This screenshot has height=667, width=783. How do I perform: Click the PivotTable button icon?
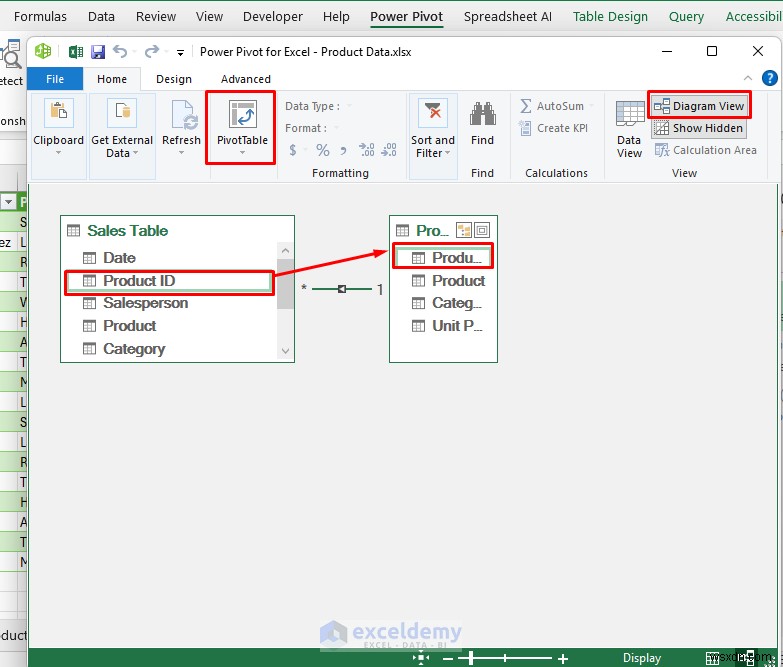242,114
